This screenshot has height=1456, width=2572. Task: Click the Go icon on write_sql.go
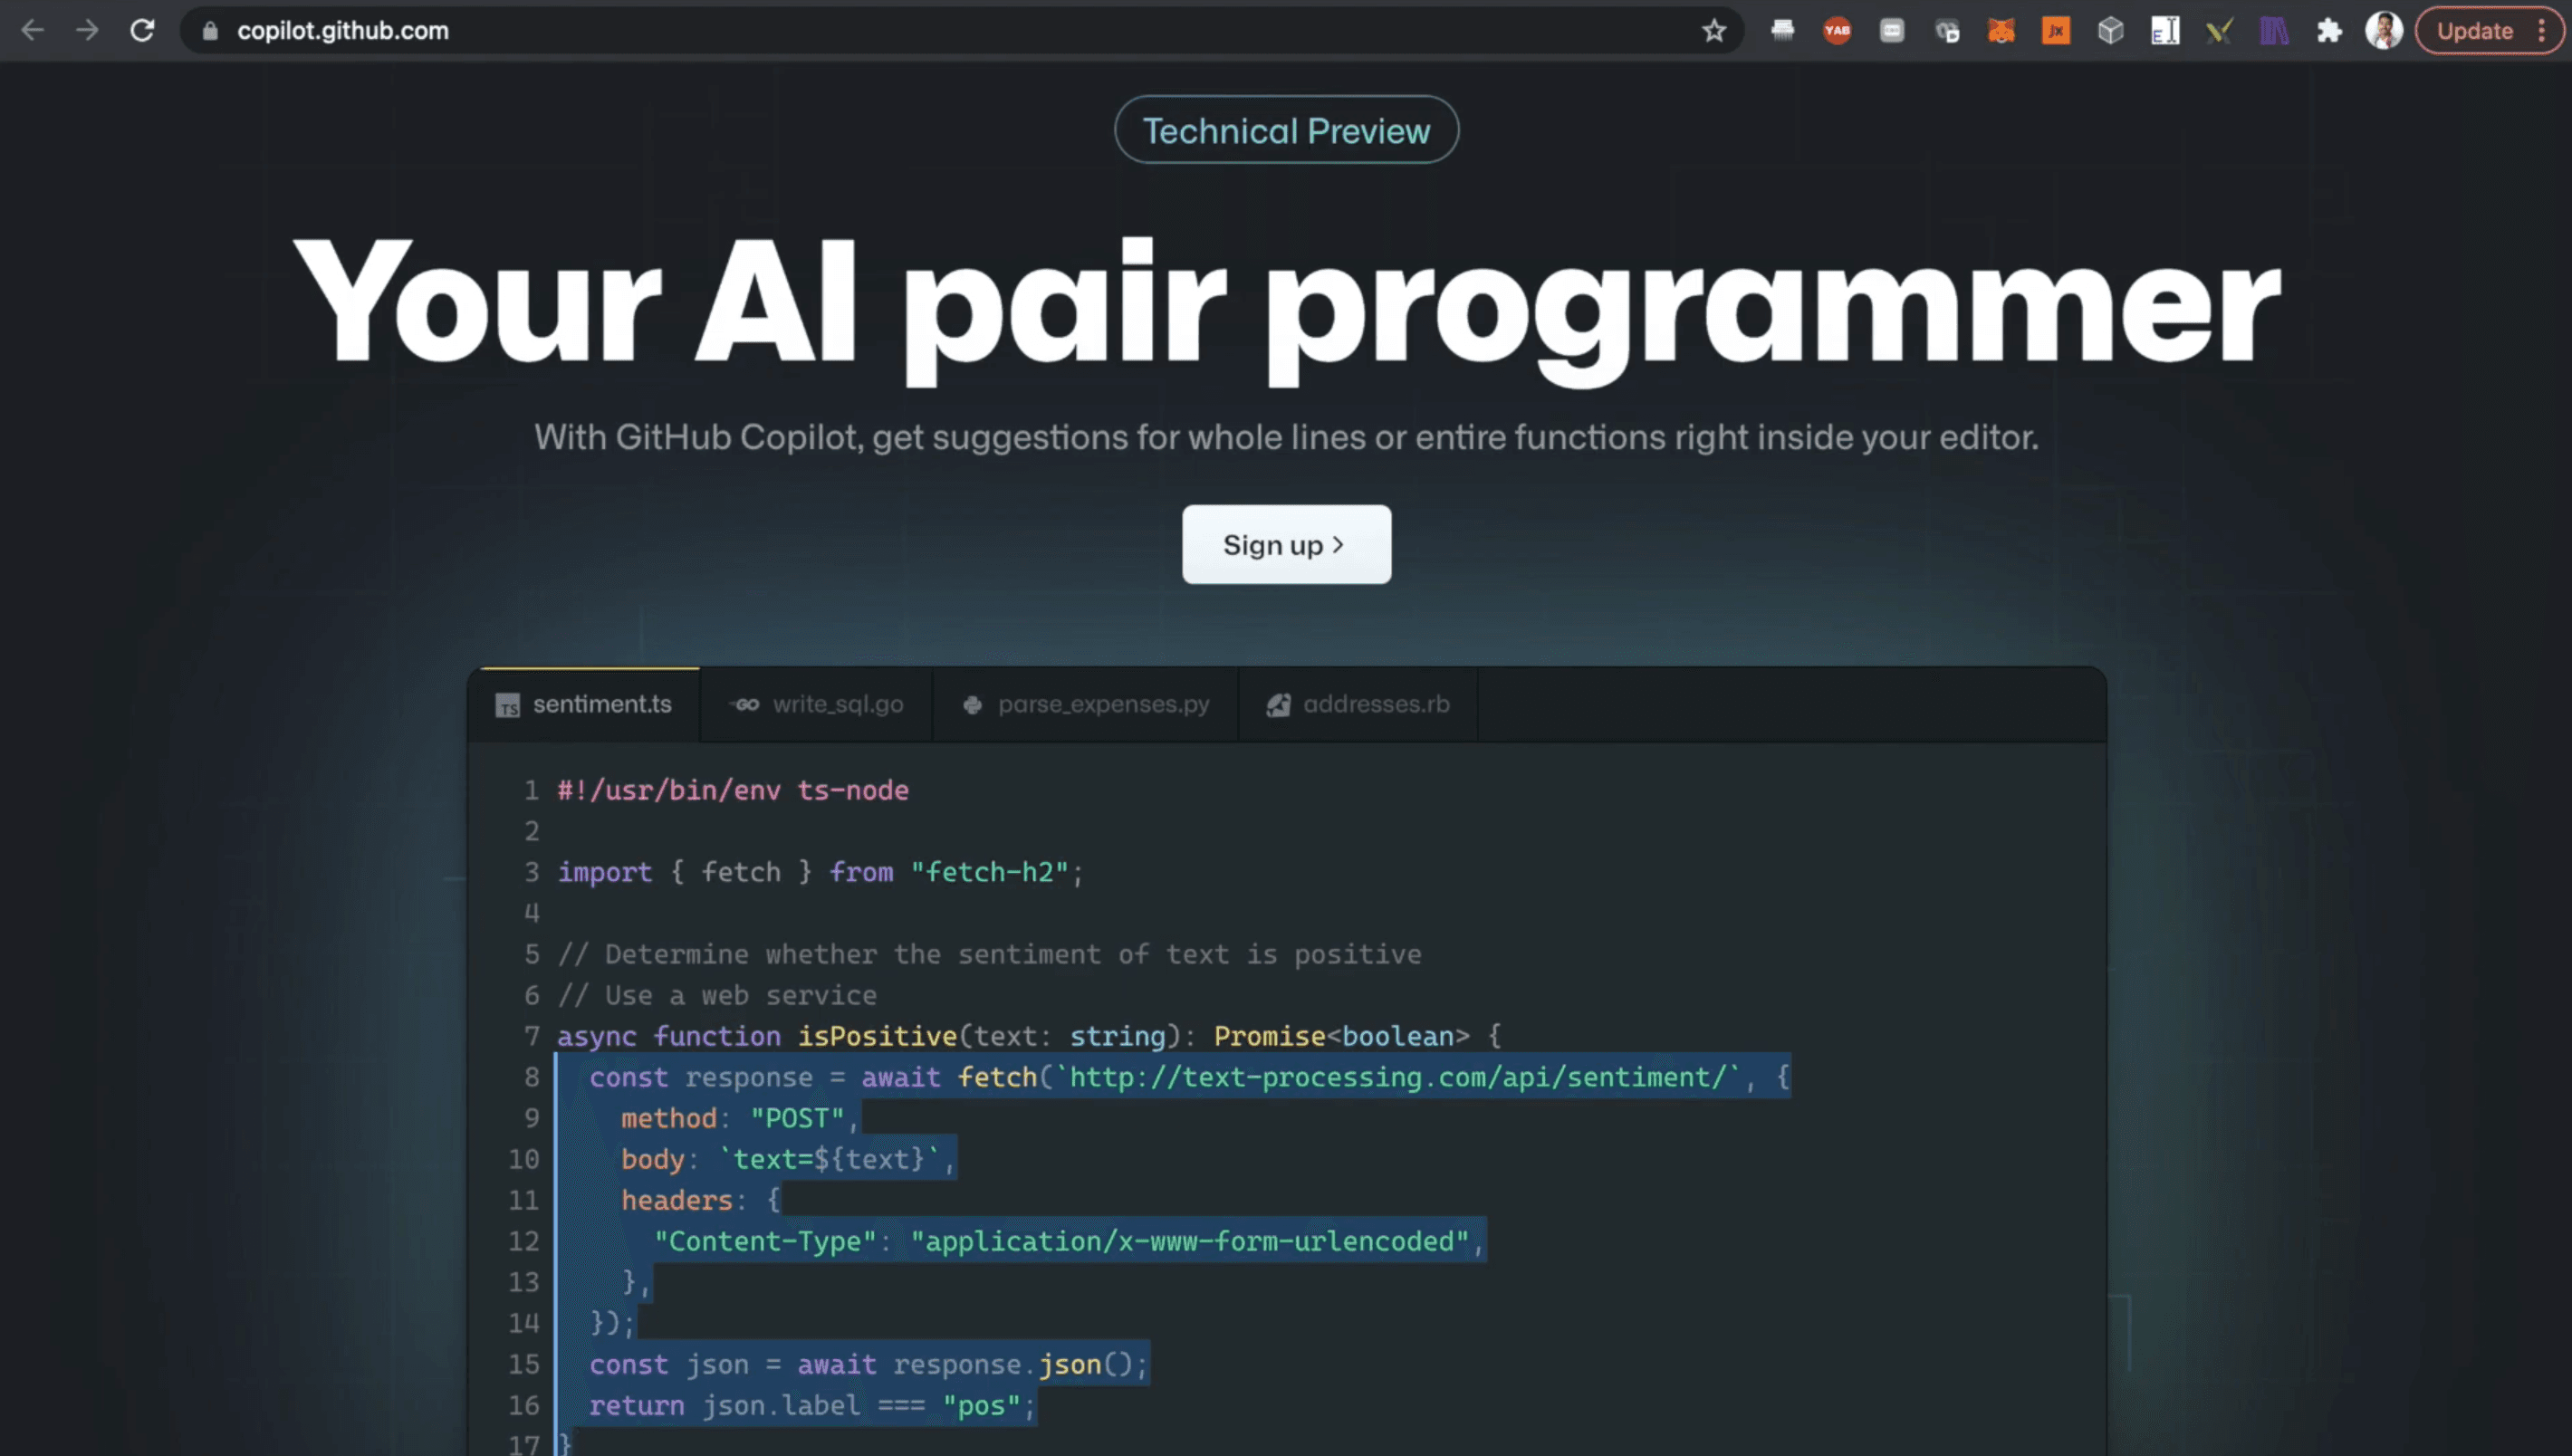pos(745,704)
